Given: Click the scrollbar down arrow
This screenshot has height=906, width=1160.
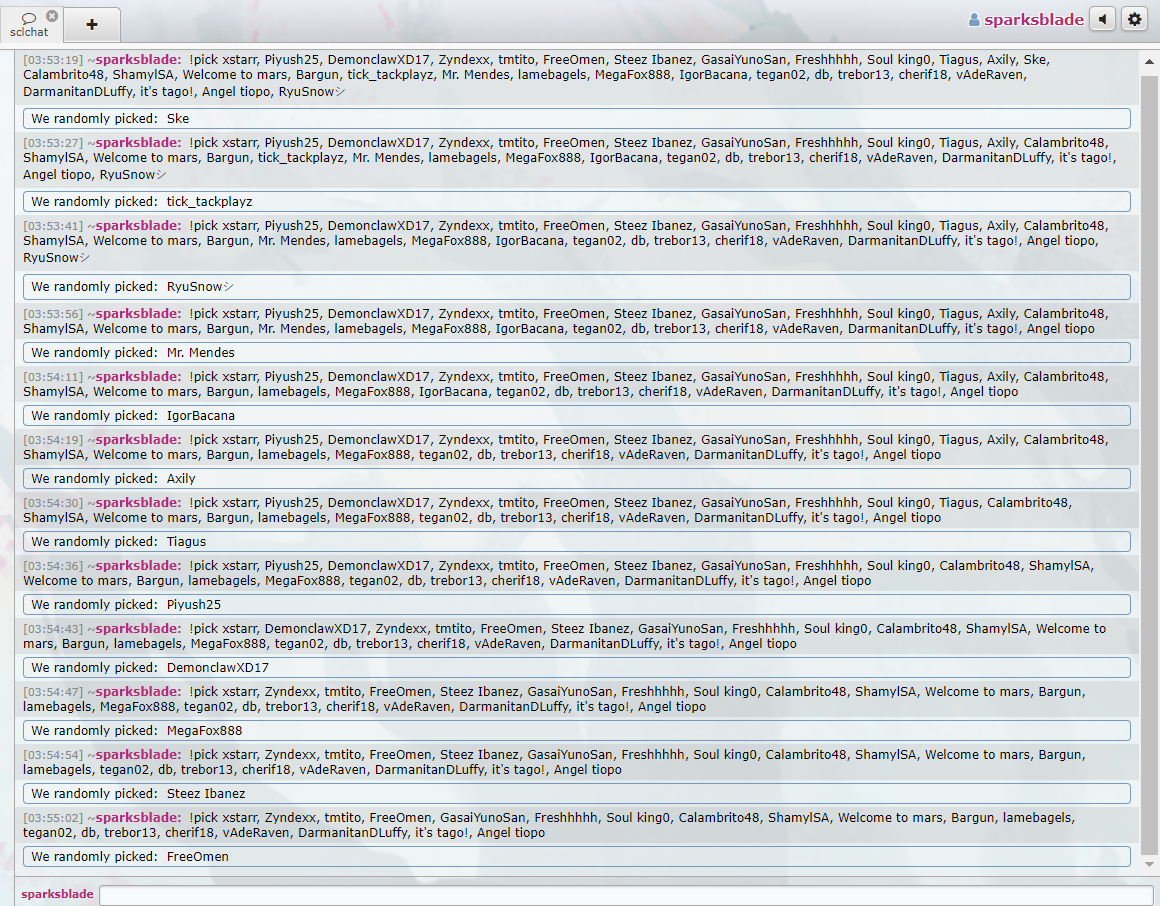Looking at the screenshot, I should pos(1149,864).
